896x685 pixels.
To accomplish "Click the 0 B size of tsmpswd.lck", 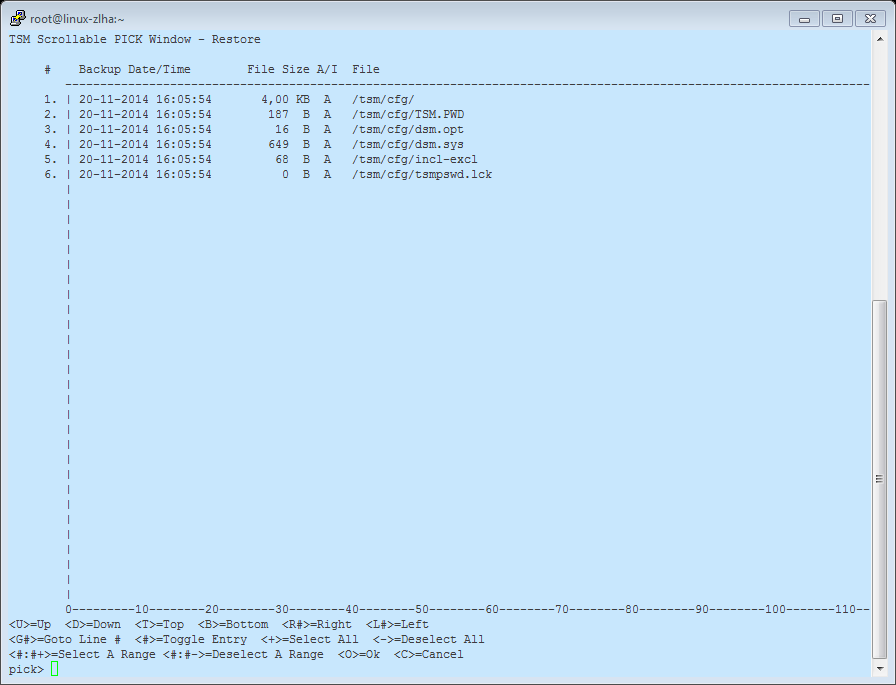I will click(x=296, y=174).
